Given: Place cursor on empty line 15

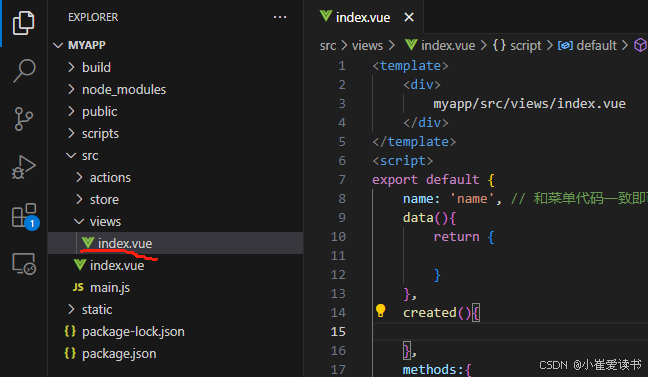Looking at the screenshot, I should pyautogui.click(x=510, y=332).
